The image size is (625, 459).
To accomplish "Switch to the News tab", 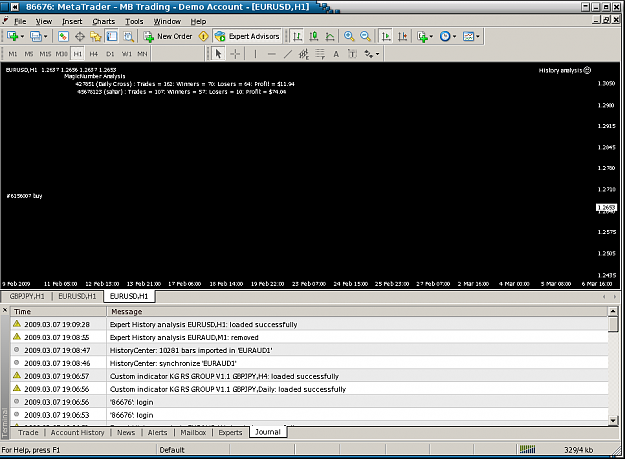I will point(126,433).
